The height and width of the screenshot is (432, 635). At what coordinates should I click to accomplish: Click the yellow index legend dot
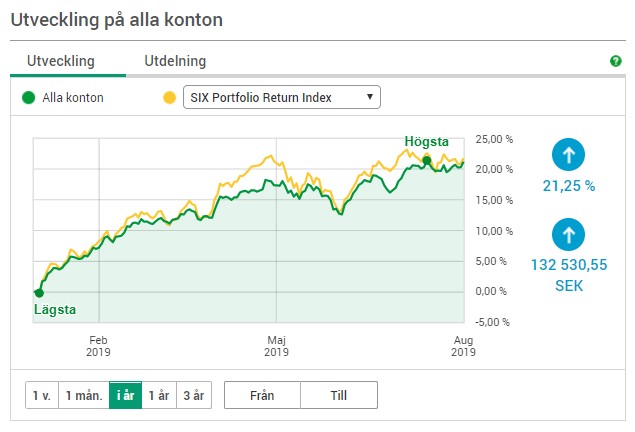click(x=169, y=98)
